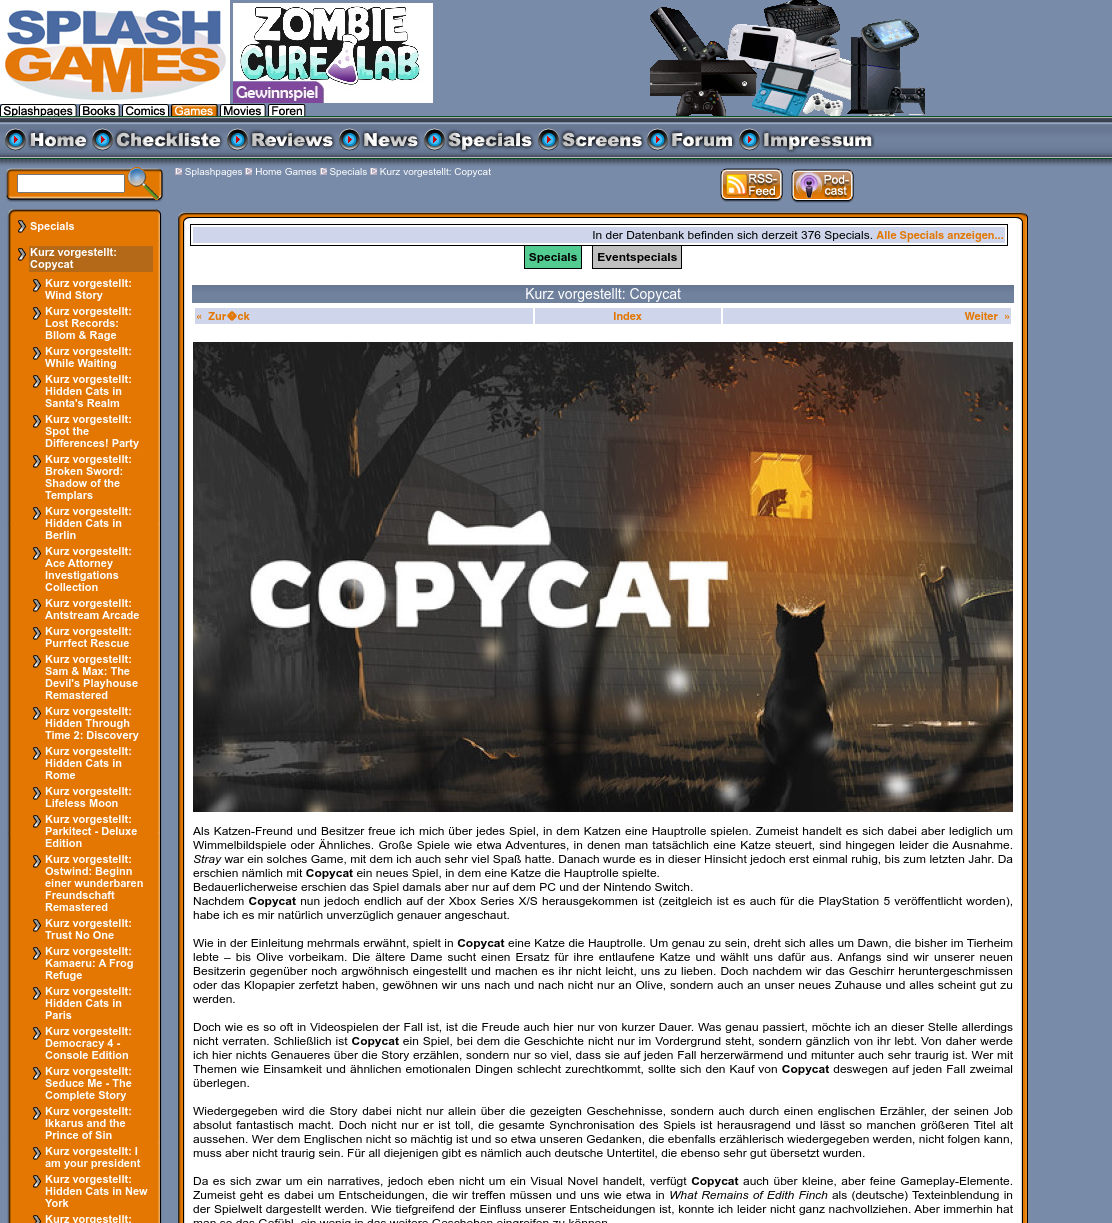Open sidebar item Democracy 4 - Console Edition
Viewport: 1112px width, 1223px height.
click(x=88, y=1043)
